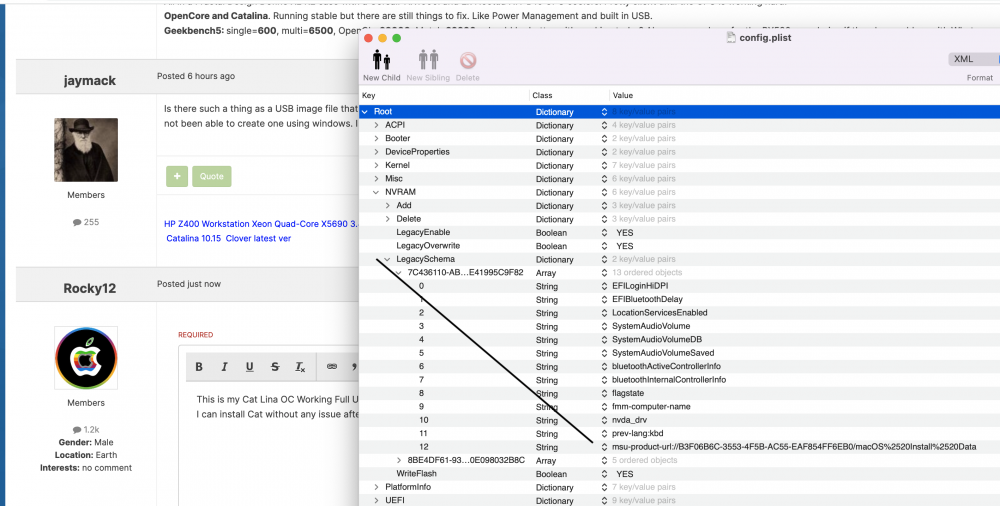Collapse the Root dictionary chevron

365,112
